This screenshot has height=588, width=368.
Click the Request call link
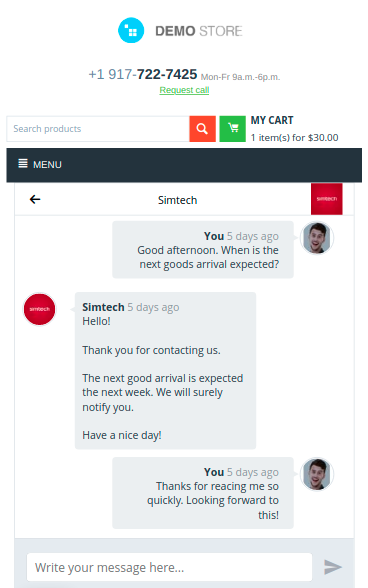click(184, 90)
